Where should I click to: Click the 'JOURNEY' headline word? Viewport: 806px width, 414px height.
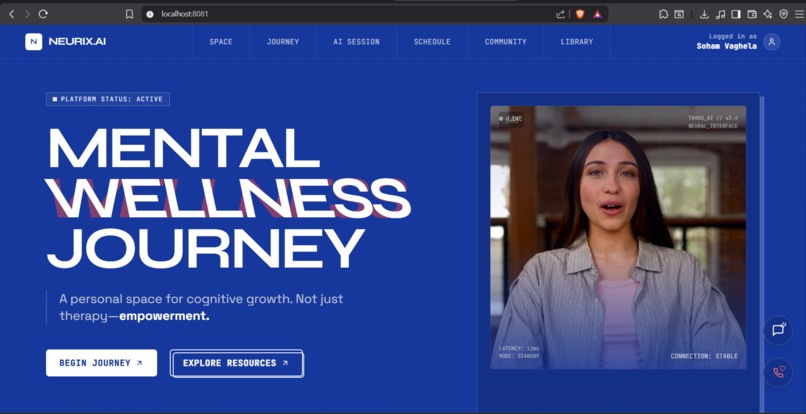(206, 248)
